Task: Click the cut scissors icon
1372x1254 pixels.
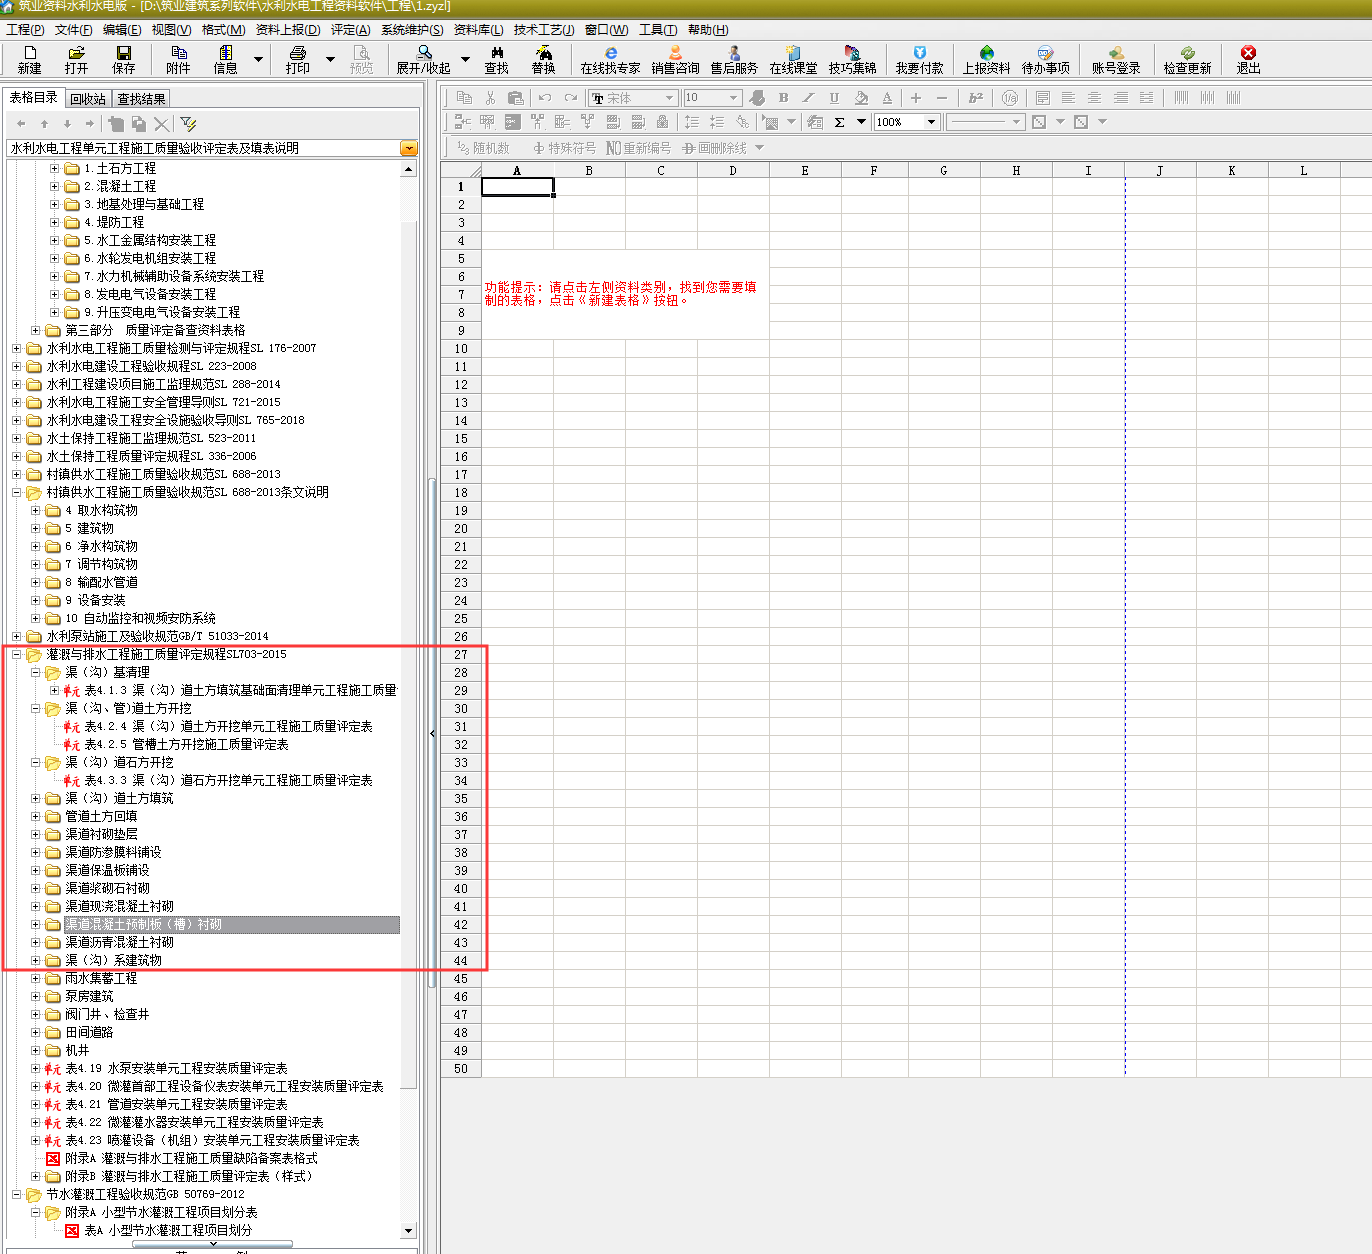Action: (490, 97)
